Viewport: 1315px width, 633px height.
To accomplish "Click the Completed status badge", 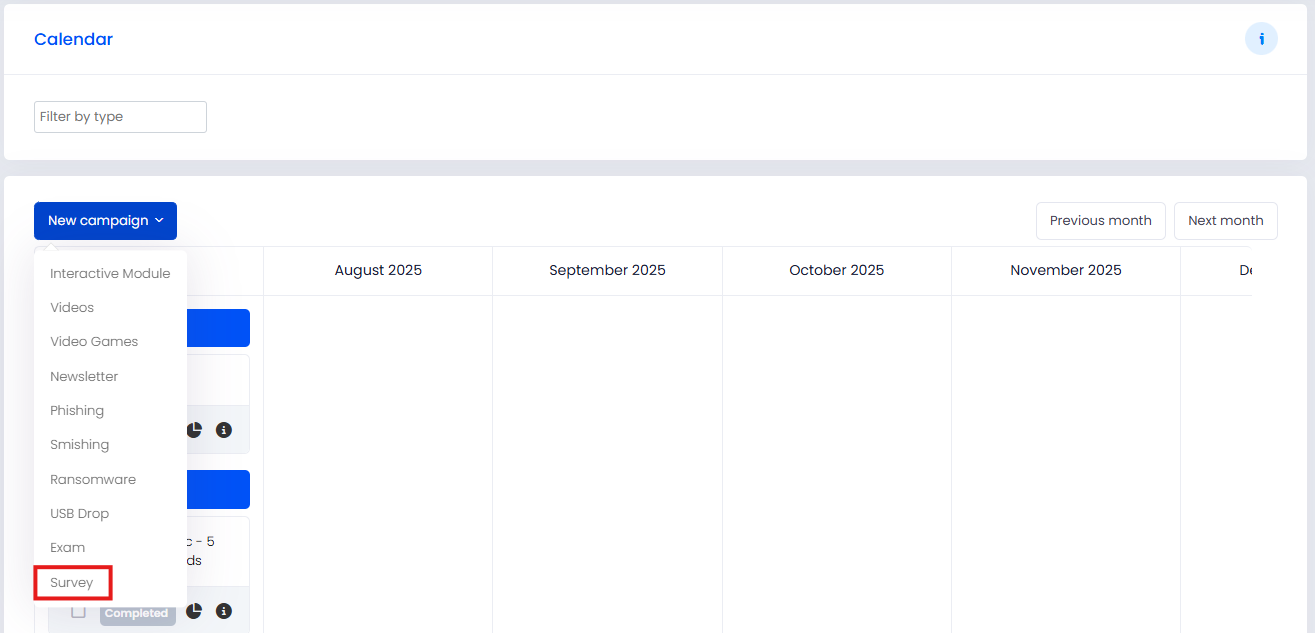I will (x=136, y=613).
